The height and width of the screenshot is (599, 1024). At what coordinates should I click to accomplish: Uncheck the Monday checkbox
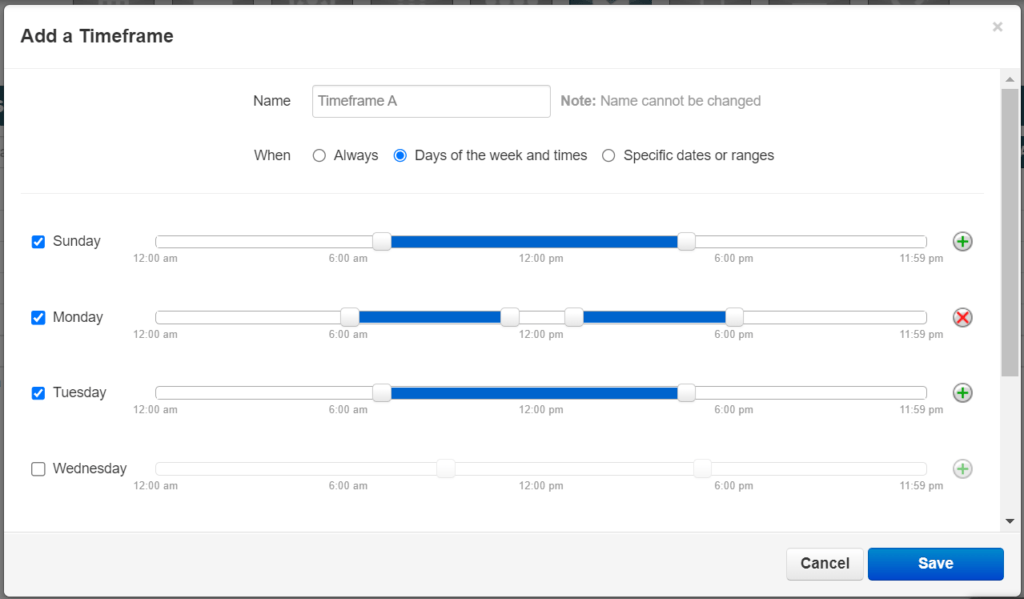(x=39, y=318)
